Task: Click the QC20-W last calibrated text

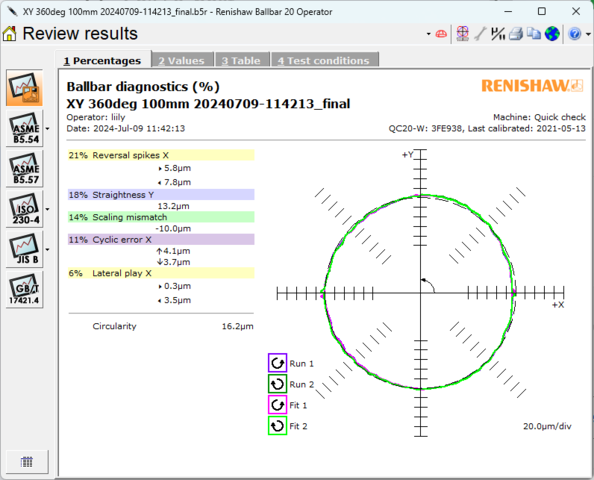Action: (x=487, y=128)
